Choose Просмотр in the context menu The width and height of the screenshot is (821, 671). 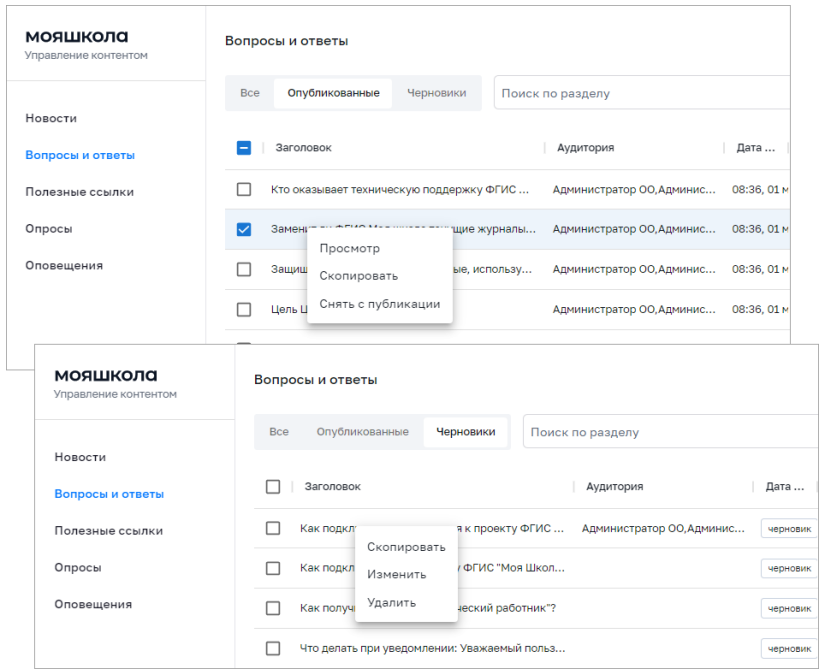click(x=380, y=248)
